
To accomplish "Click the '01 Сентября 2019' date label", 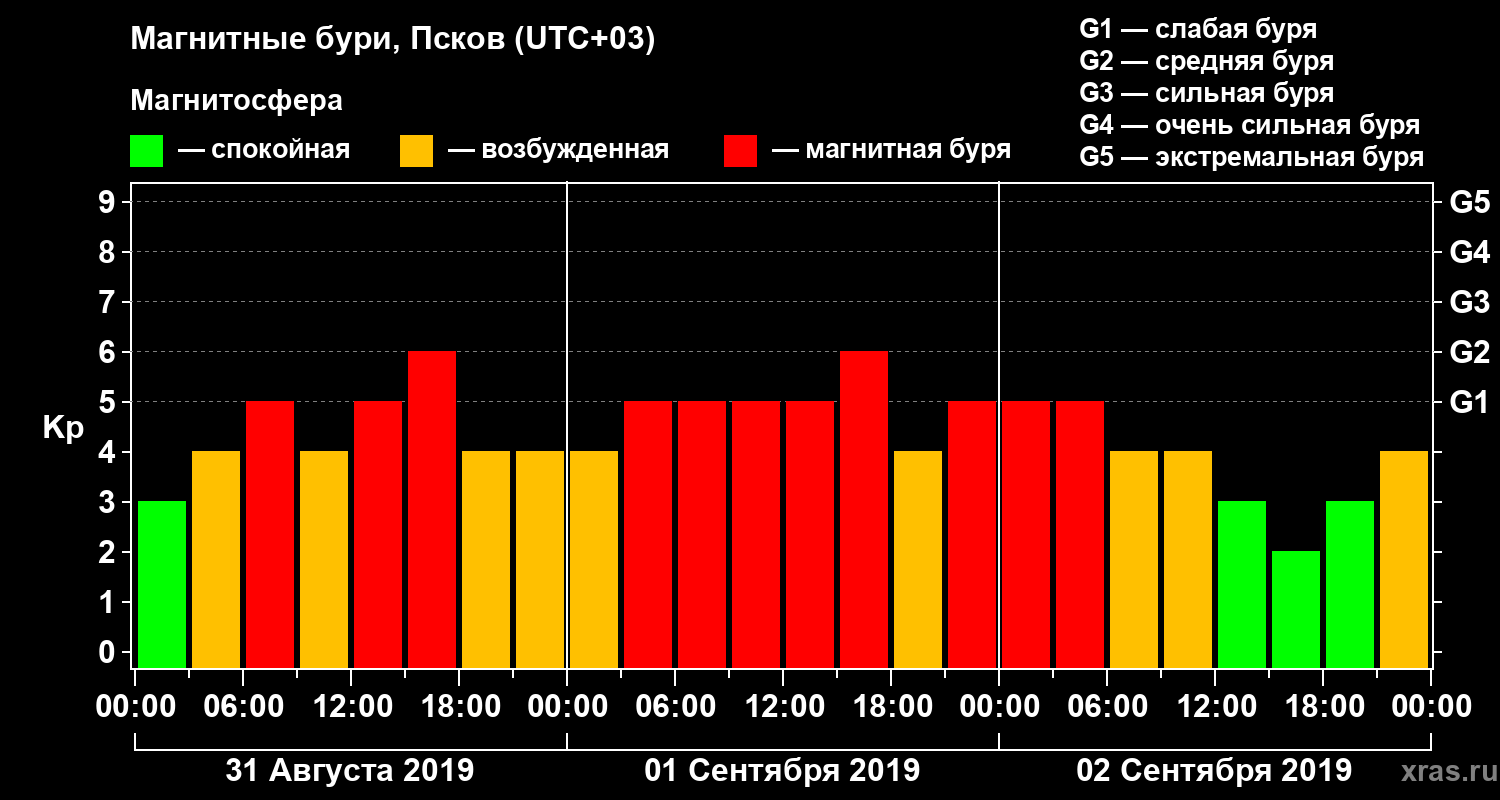I will tap(782, 771).
